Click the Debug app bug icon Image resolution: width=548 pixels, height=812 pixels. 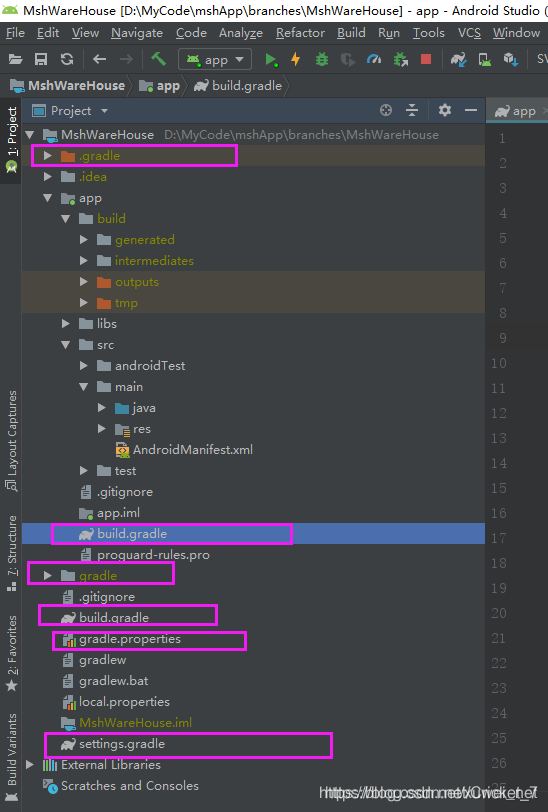point(322,60)
